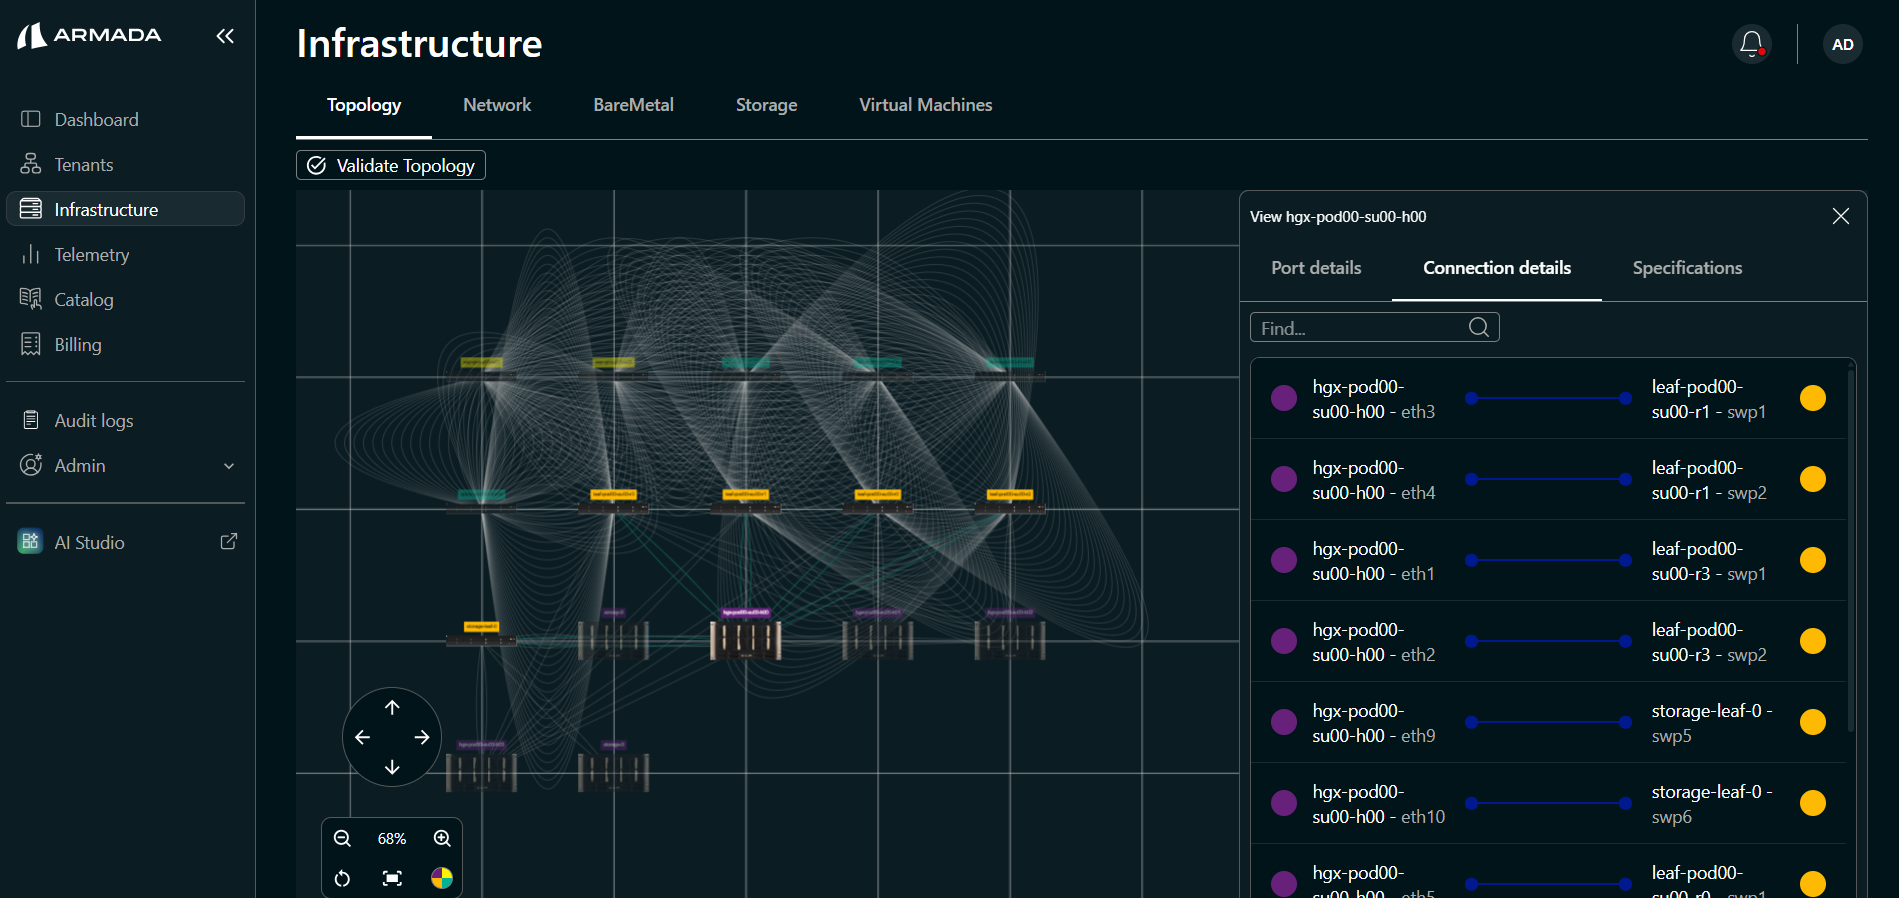The height and width of the screenshot is (898, 1899).
Task: Pan the topology up with the arrow
Action: click(392, 707)
